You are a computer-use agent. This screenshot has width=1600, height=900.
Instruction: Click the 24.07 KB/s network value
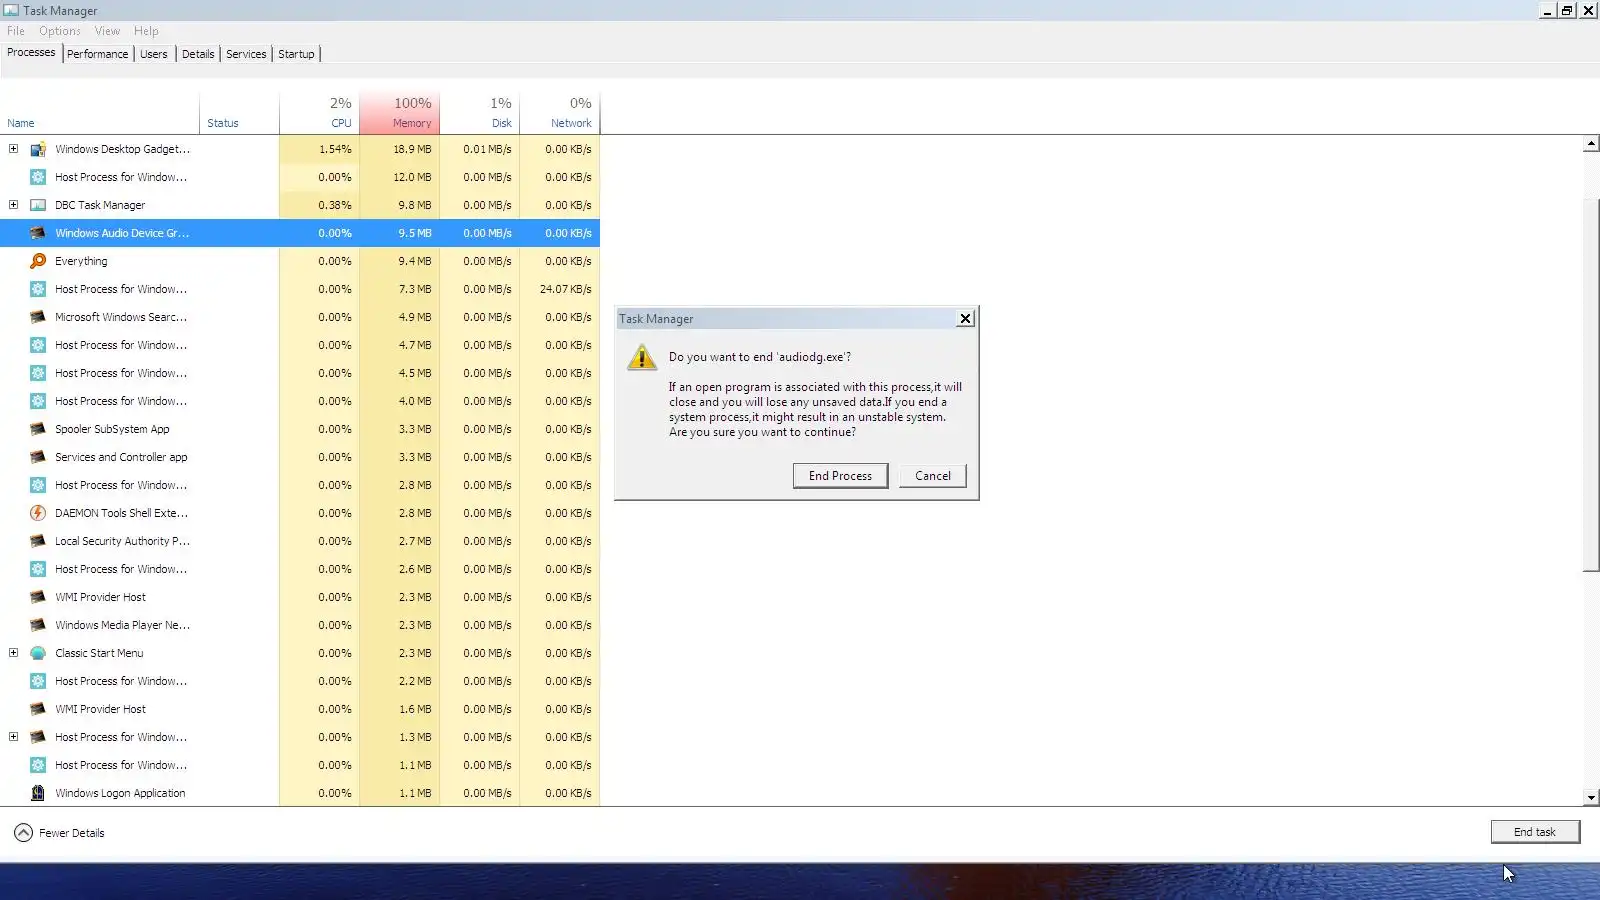coord(566,289)
